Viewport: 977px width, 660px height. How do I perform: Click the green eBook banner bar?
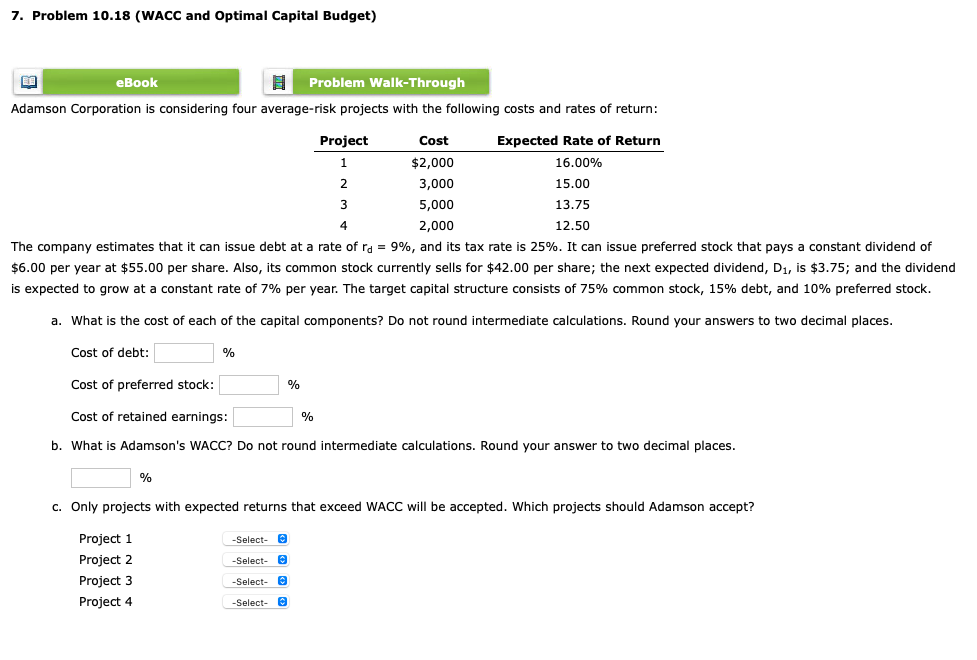coord(136,81)
